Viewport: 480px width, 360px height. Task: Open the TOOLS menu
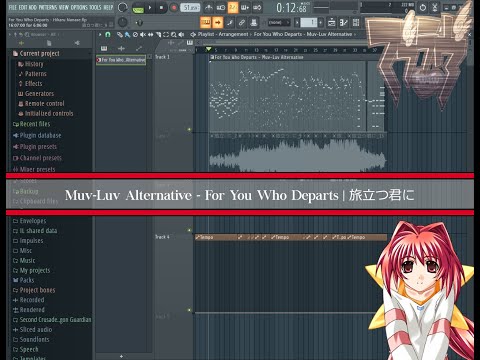95,7
